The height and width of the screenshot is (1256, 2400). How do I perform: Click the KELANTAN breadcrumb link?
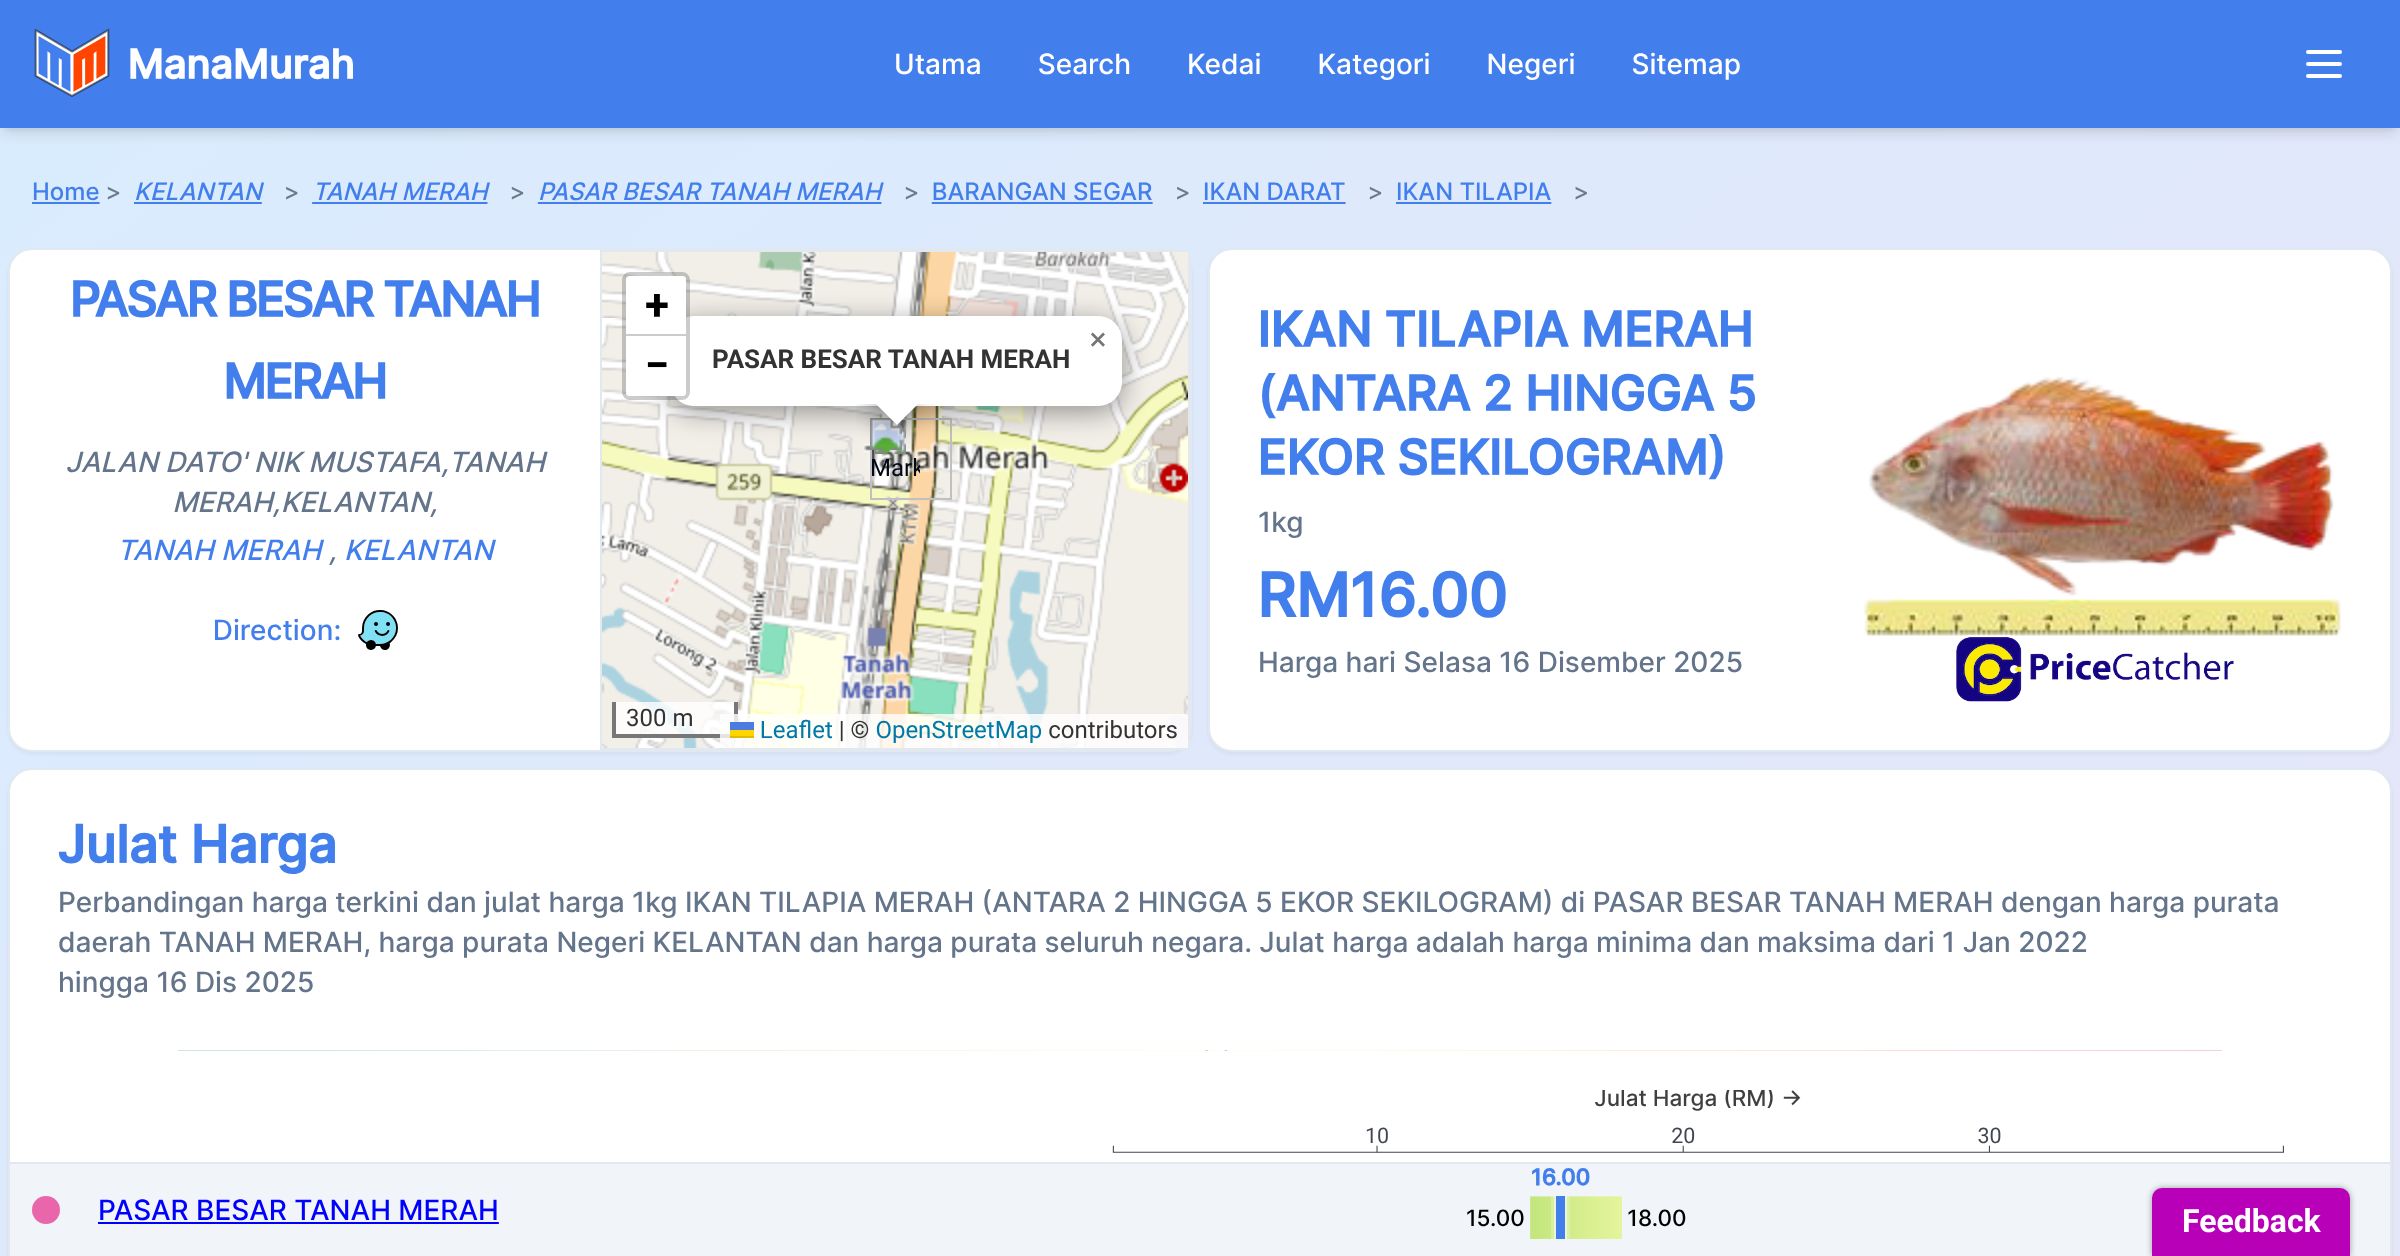click(198, 191)
